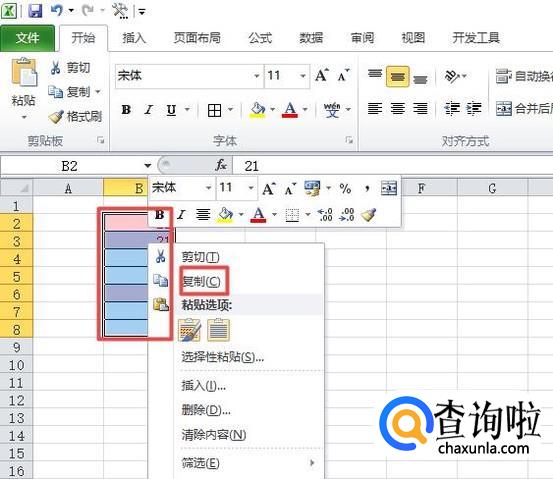Click the Percent Style icon in the mini toolbar
The height and width of the screenshot is (479, 553).
pyautogui.click(x=345, y=189)
